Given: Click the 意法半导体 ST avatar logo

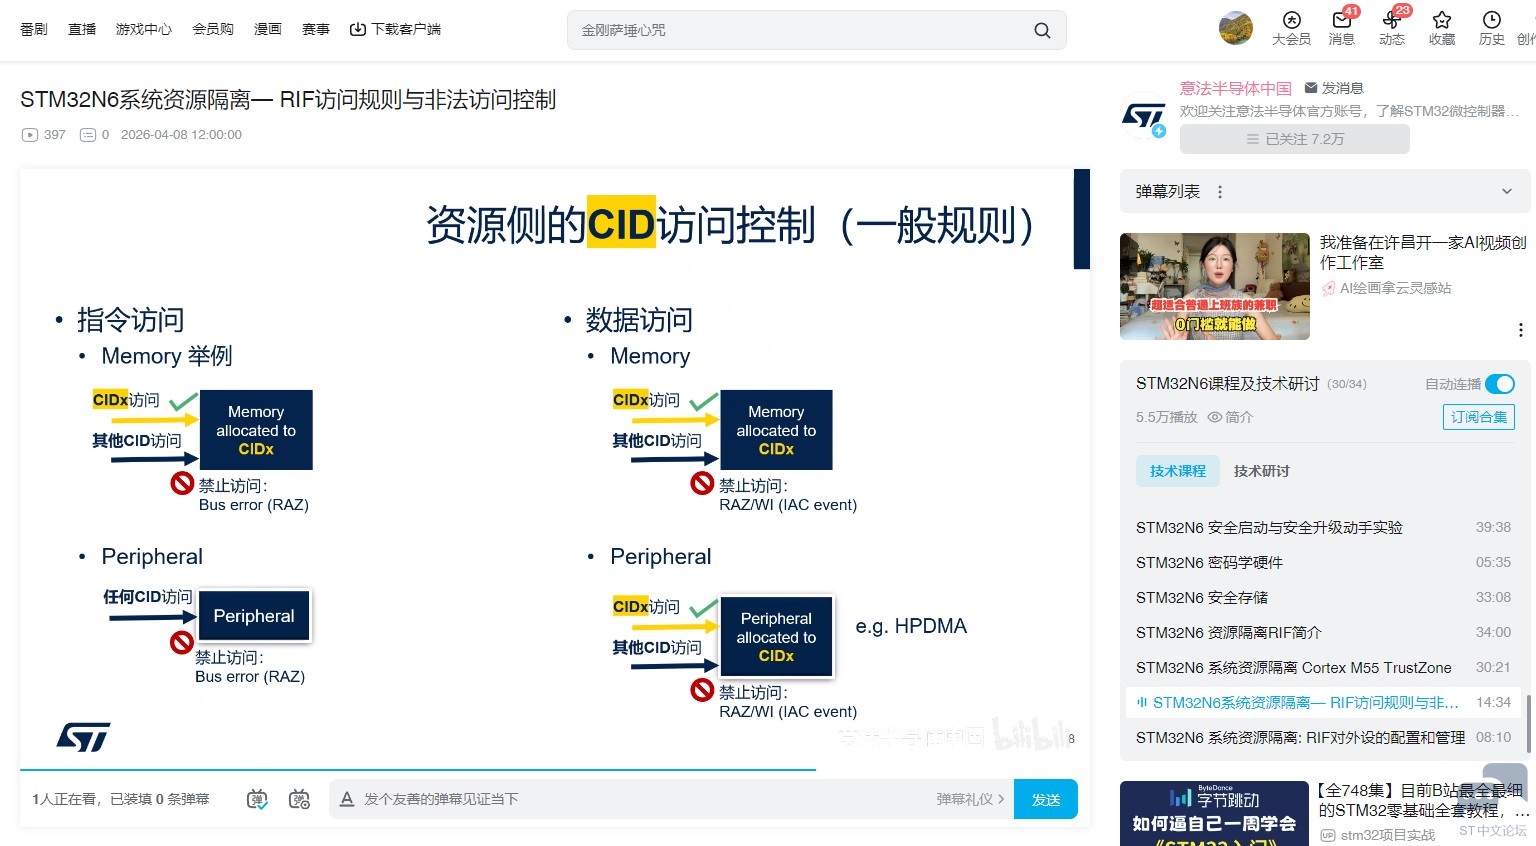Looking at the screenshot, I should point(1144,118).
